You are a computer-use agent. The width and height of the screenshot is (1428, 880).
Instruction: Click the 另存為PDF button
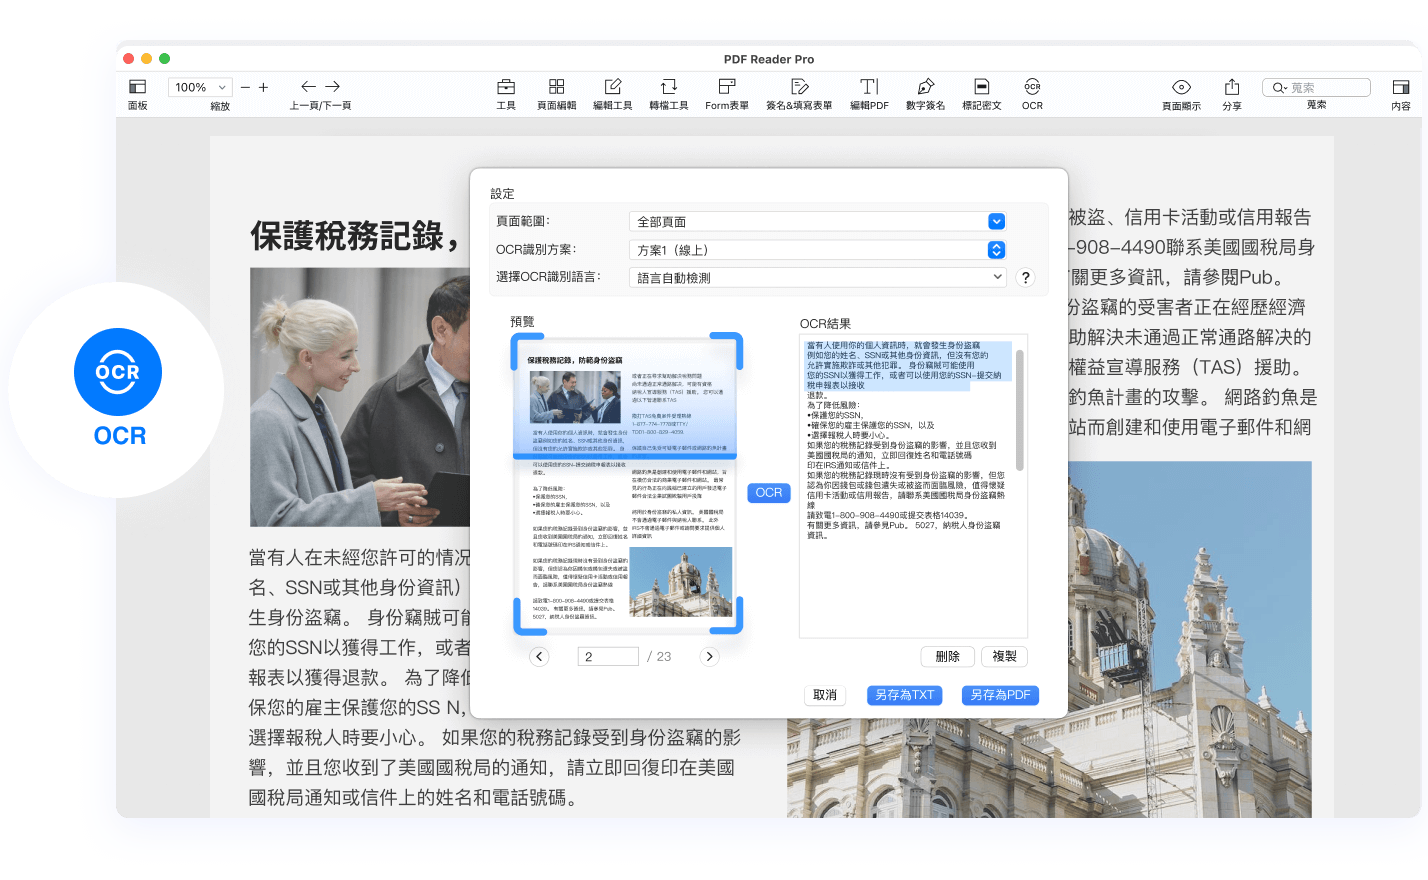(x=1000, y=695)
